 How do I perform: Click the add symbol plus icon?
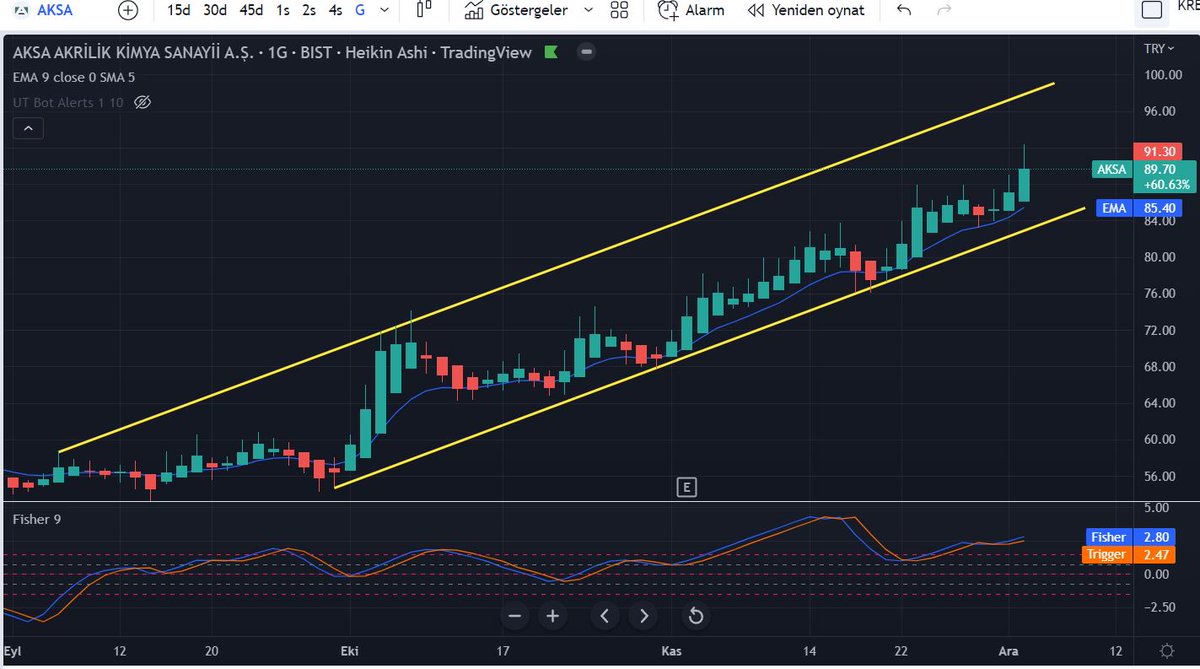tap(128, 10)
